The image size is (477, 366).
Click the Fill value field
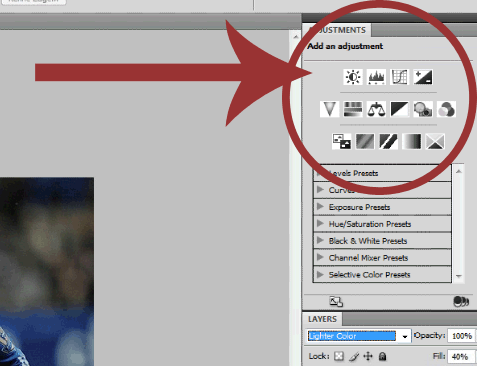click(461, 357)
